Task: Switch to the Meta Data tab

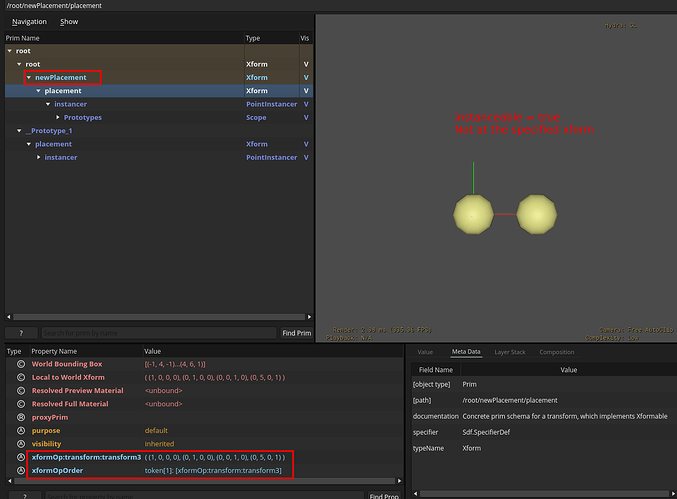Action: click(466, 352)
